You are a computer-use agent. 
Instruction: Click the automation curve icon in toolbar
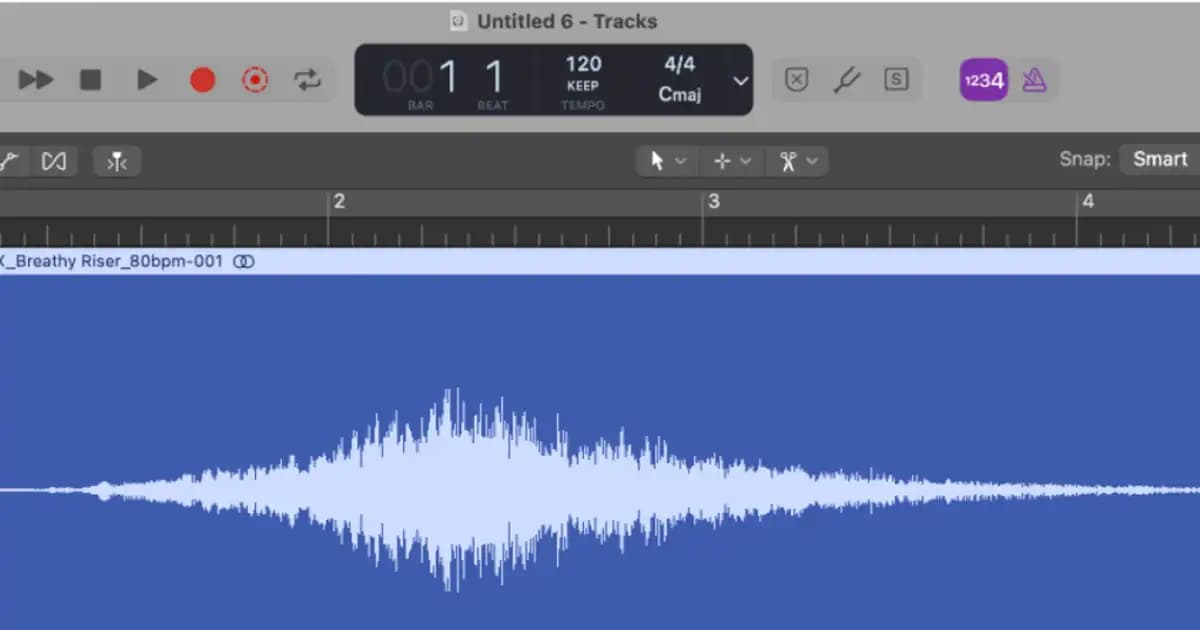8,161
